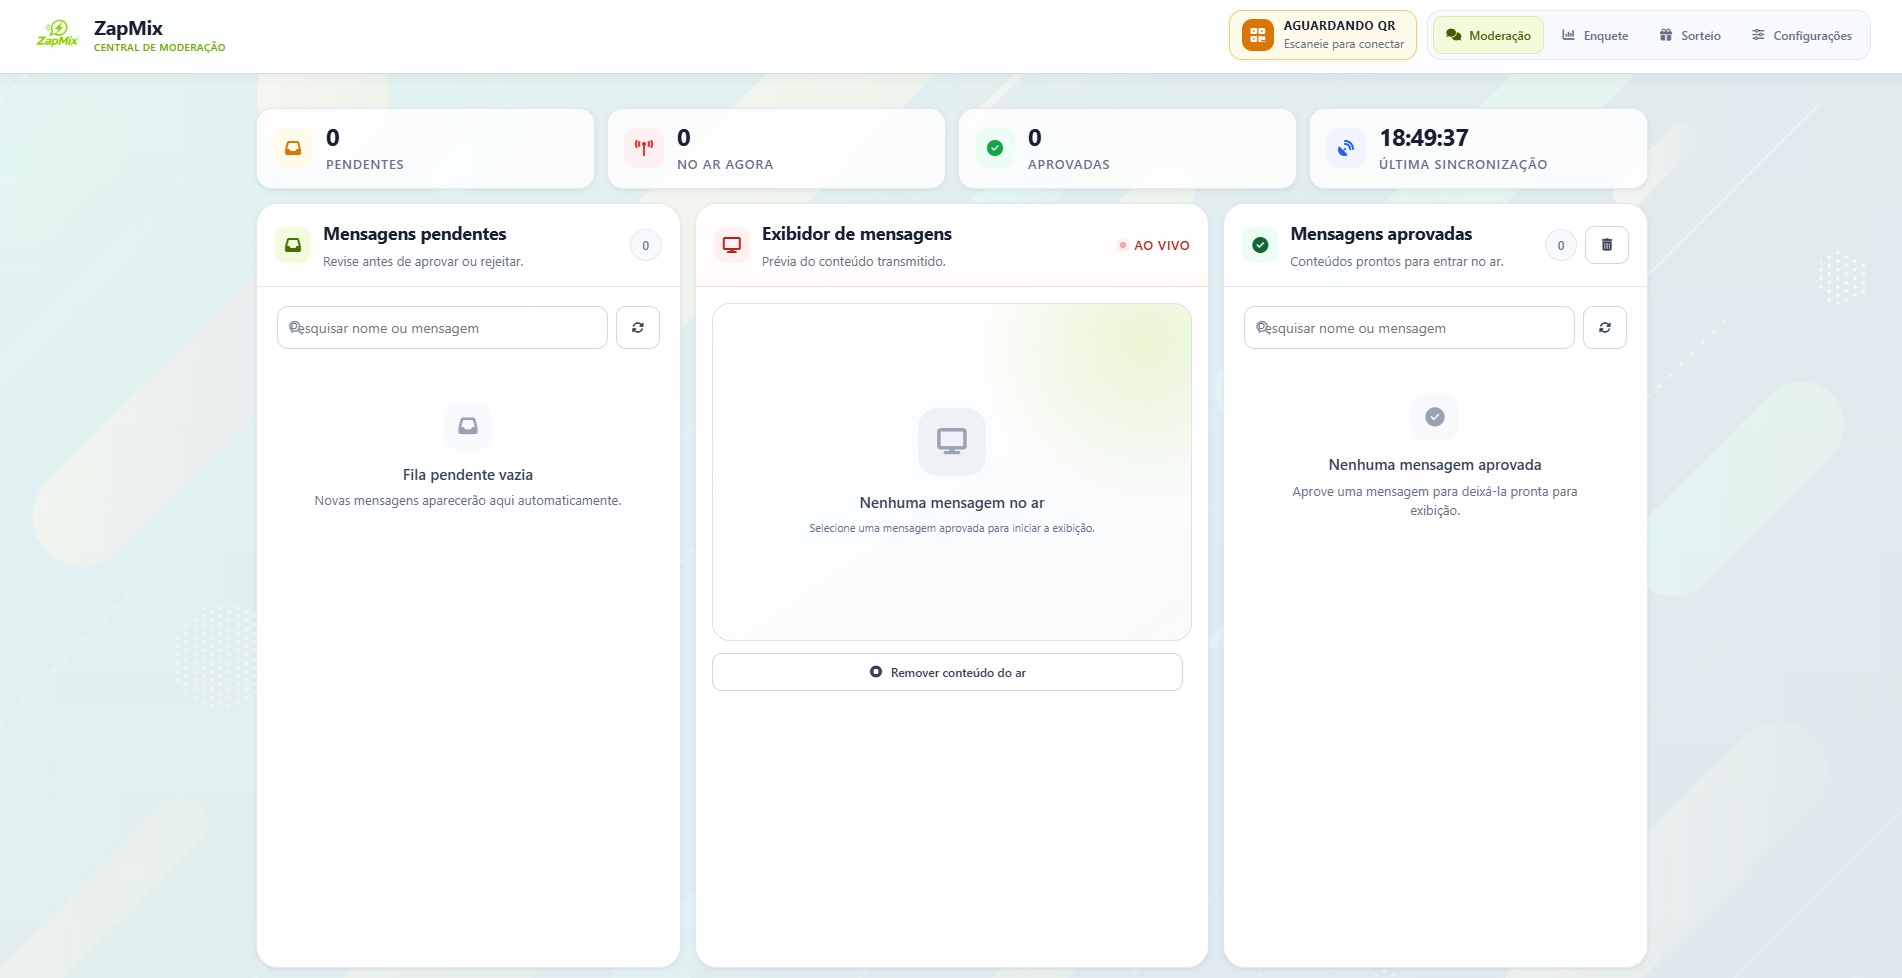Click the gray monitor placeholder icon
This screenshot has width=1902, height=978.
pyautogui.click(x=952, y=441)
